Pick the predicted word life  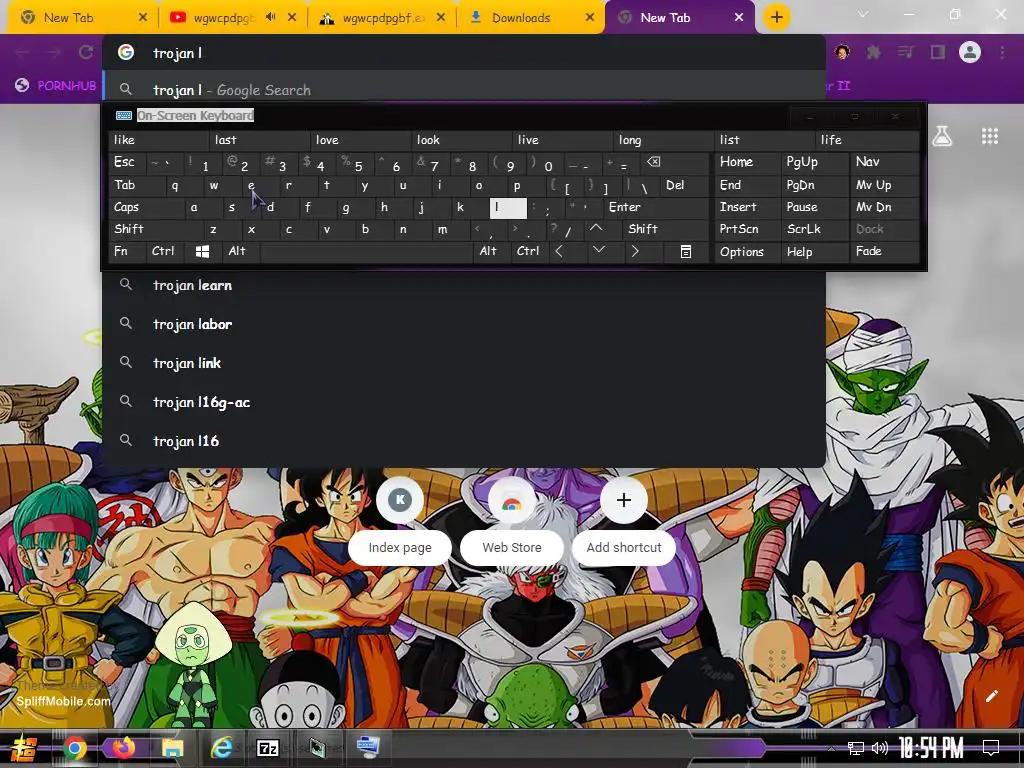868,140
